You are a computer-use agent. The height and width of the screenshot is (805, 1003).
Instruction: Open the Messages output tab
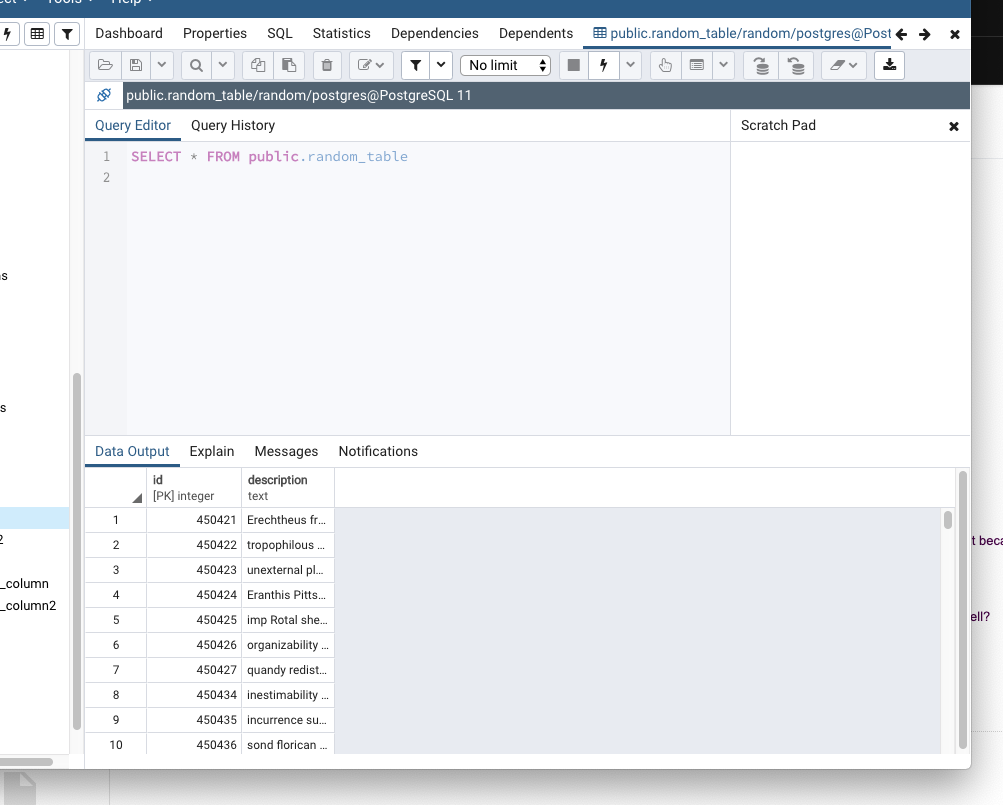coord(286,451)
